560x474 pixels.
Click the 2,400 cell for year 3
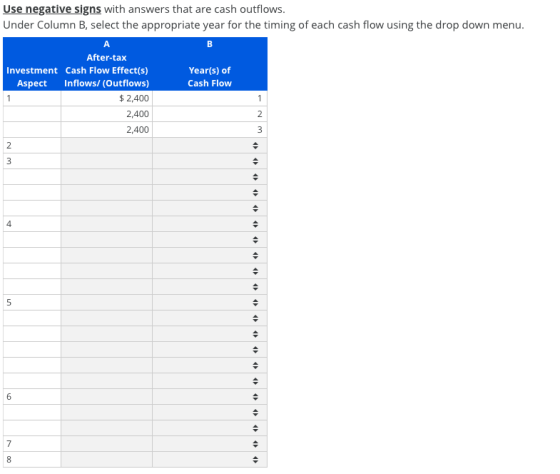click(x=107, y=130)
